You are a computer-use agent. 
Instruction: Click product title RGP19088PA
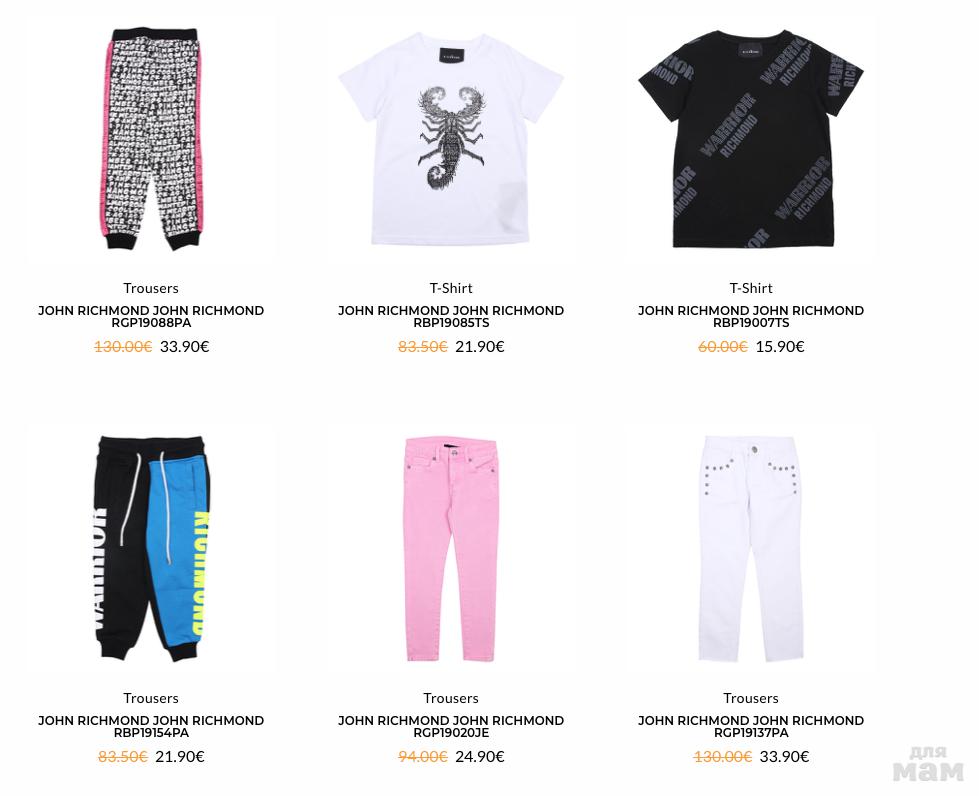point(150,317)
